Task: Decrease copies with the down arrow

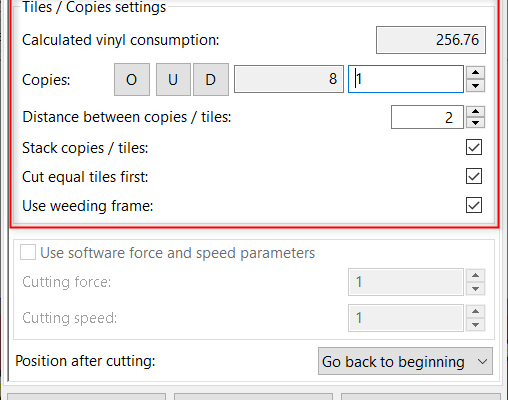Action: tap(476, 86)
